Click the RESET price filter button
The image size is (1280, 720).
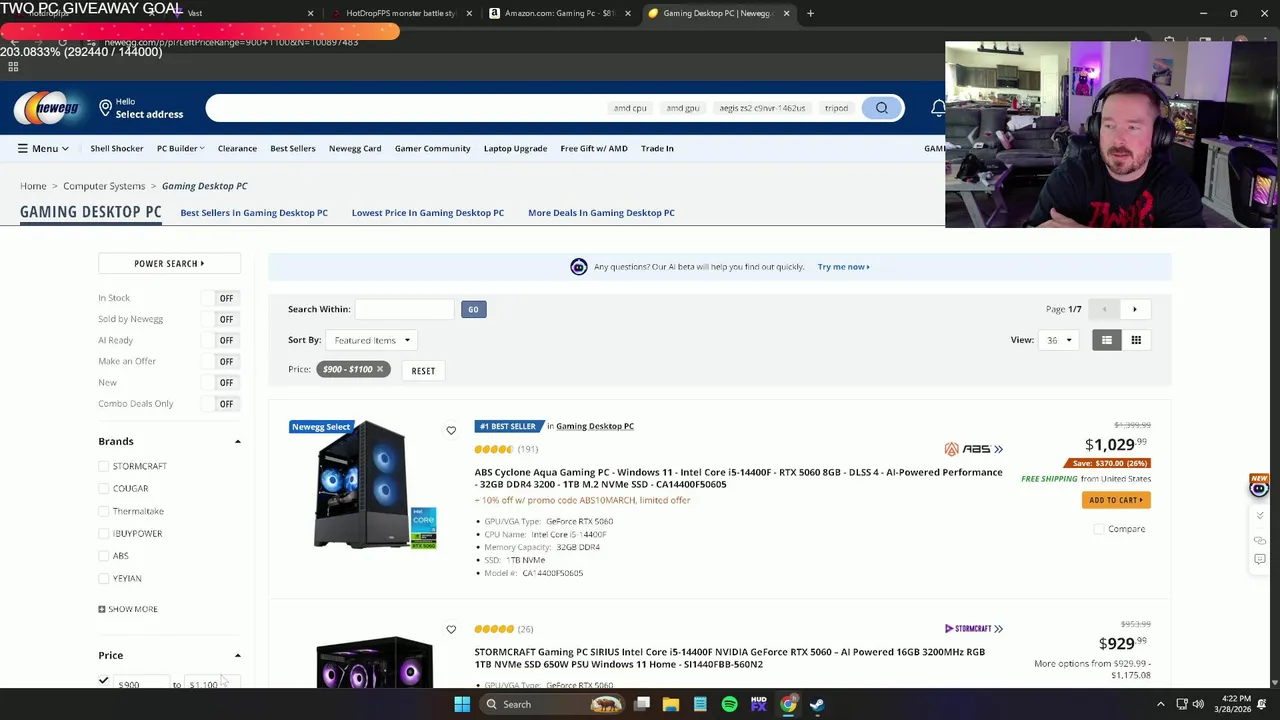[x=423, y=371]
